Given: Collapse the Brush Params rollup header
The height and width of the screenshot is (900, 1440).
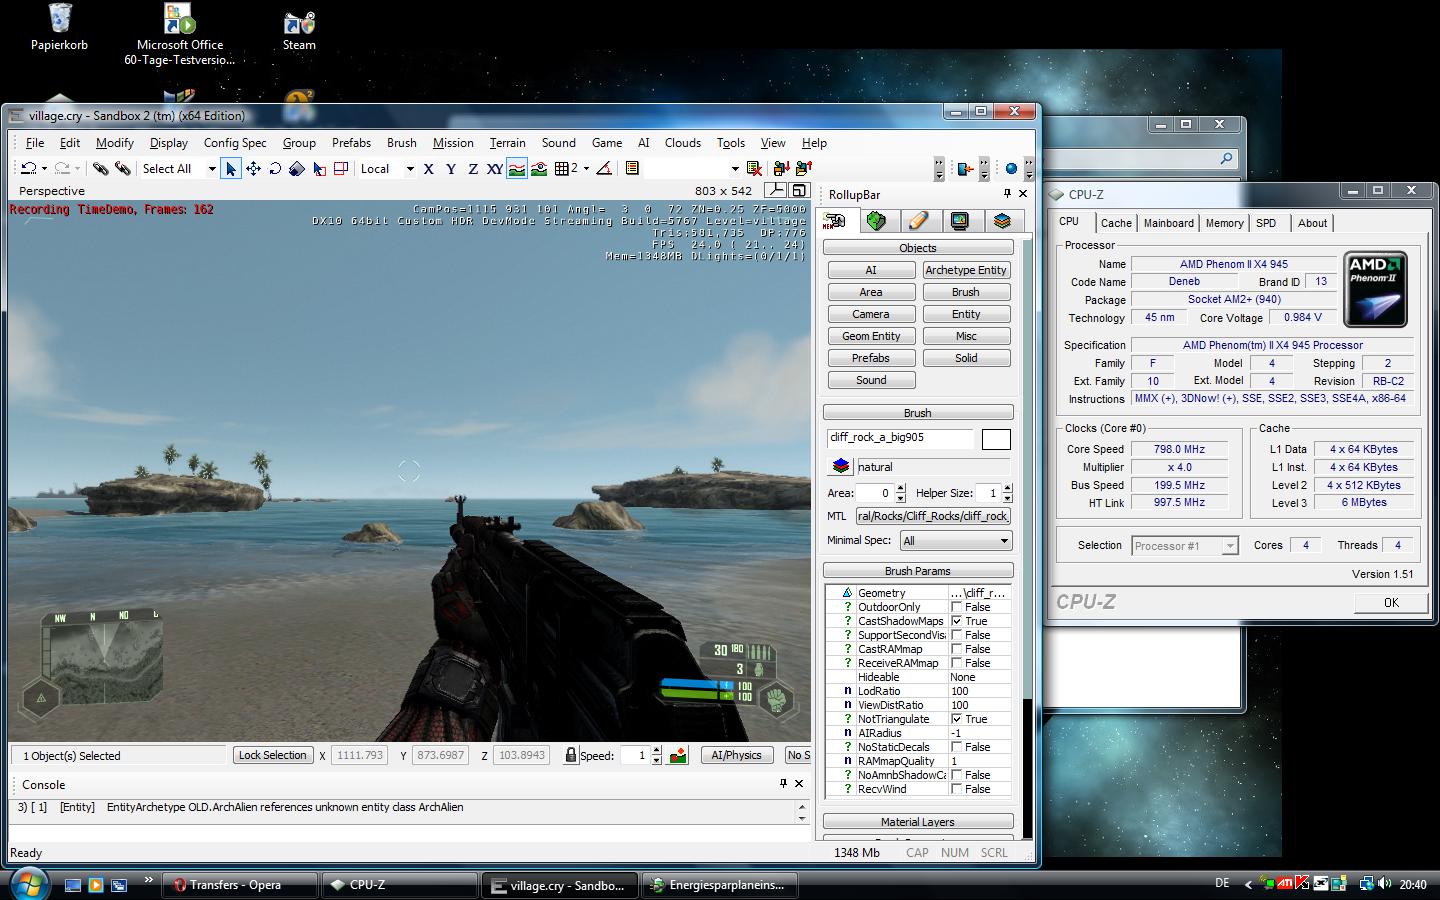Looking at the screenshot, I should (917, 571).
